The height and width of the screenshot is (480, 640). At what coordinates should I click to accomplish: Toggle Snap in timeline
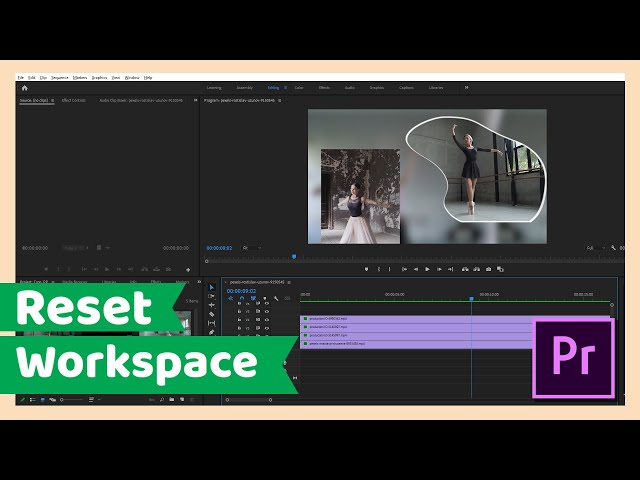242,298
